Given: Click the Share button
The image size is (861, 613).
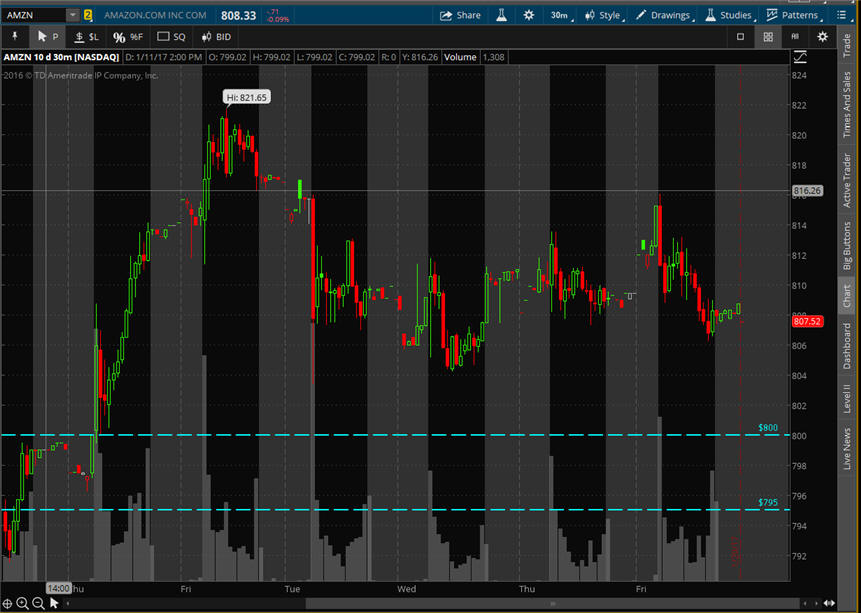Looking at the screenshot, I should [x=461, y=15].
